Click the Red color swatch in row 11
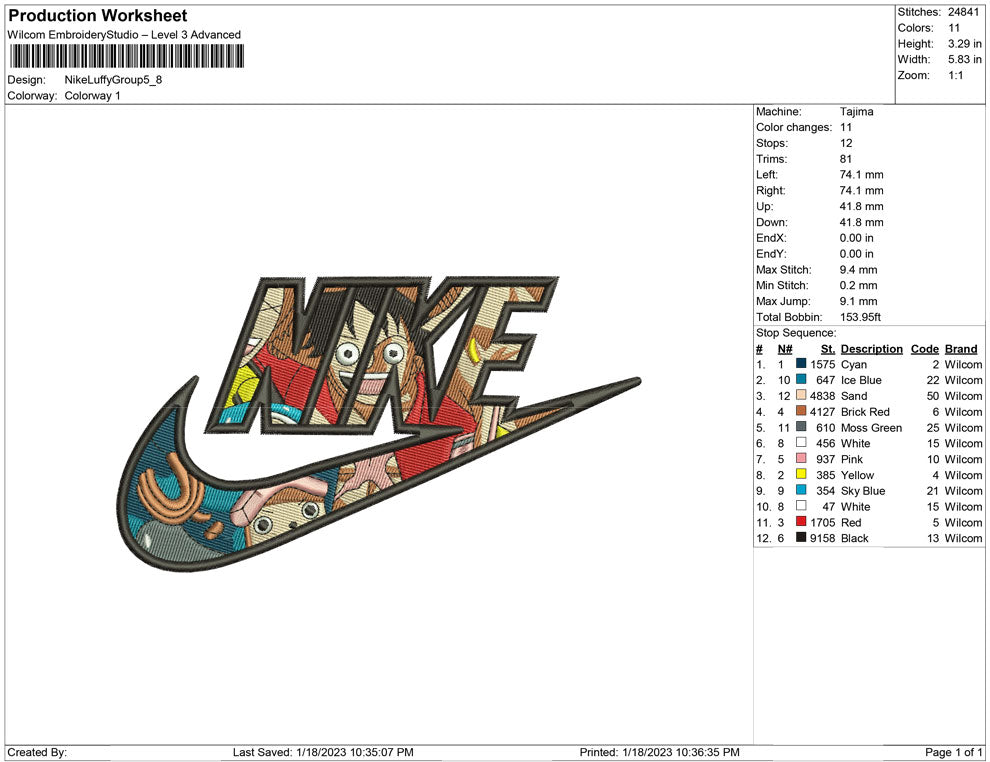This screenshot has height=762, width=990. (x=801, y=521)
